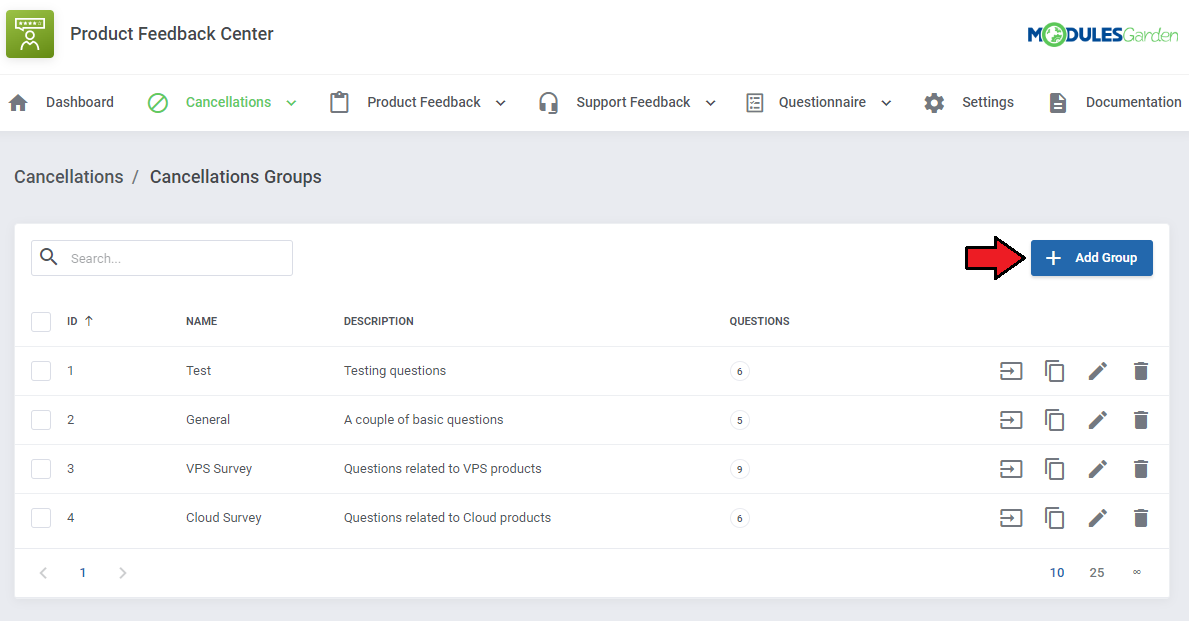Click the search magnifier icon
This screenshot has height=621, width=1189.
49,257
